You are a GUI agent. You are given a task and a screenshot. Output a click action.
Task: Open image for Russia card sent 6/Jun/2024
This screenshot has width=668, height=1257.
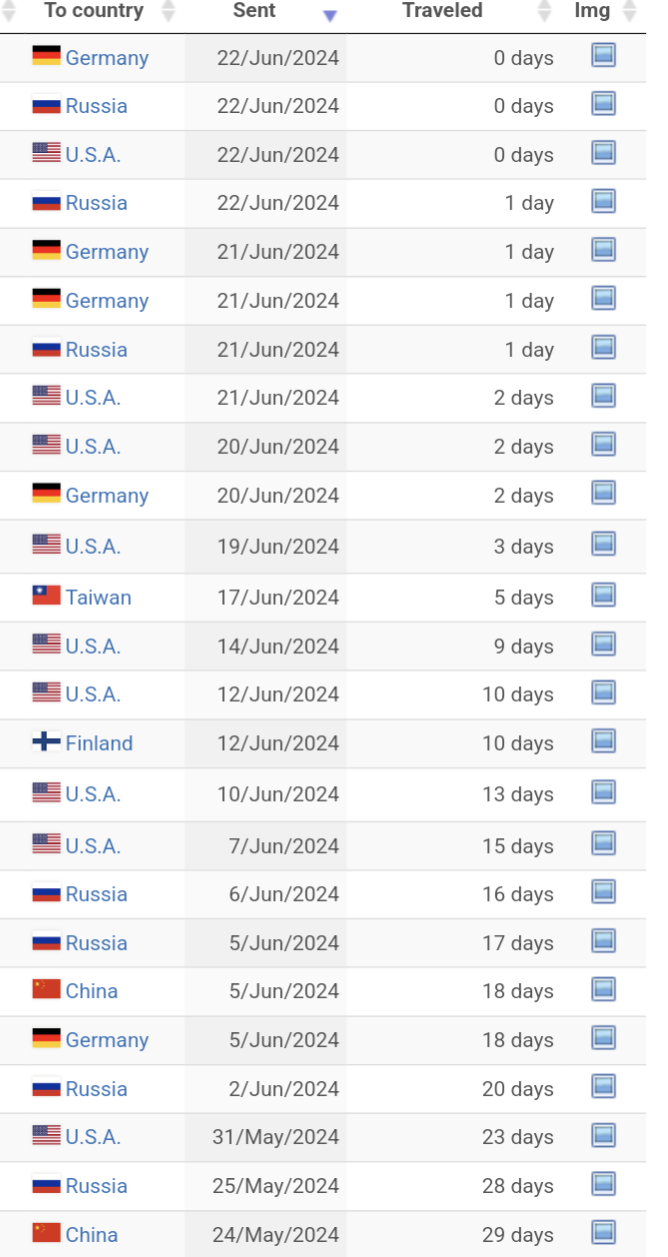point(603,892)
